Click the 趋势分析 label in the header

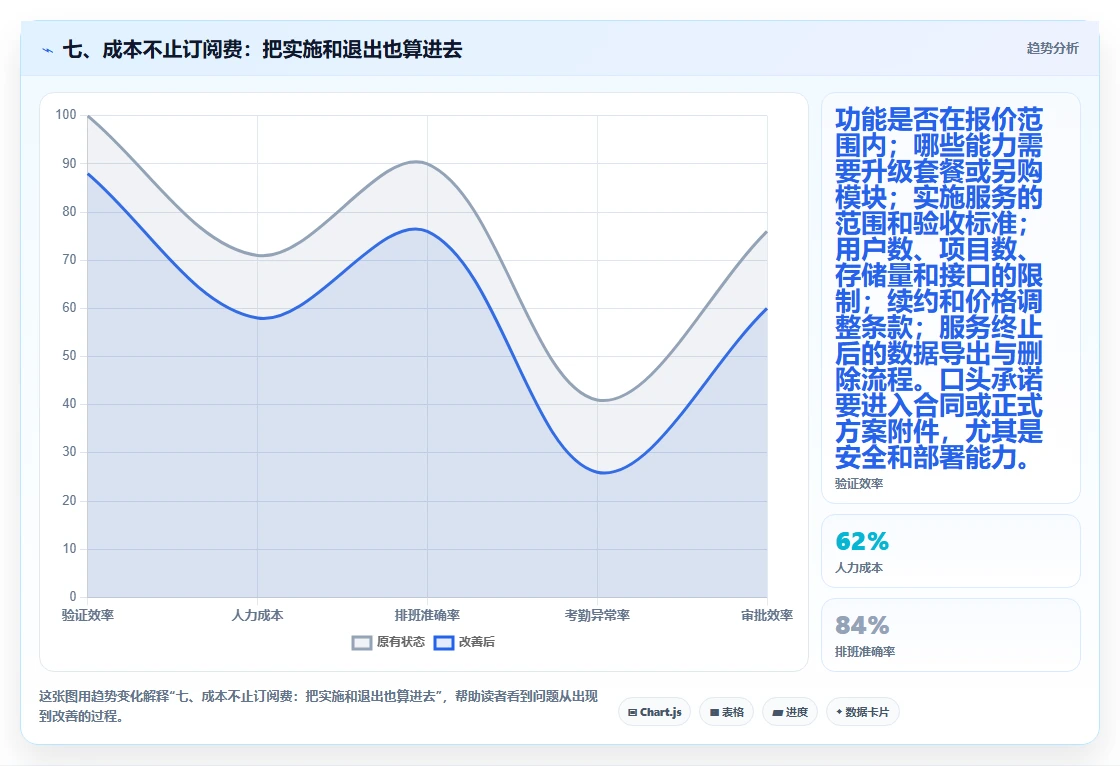pyautogui.click(x=1052, y=49)
